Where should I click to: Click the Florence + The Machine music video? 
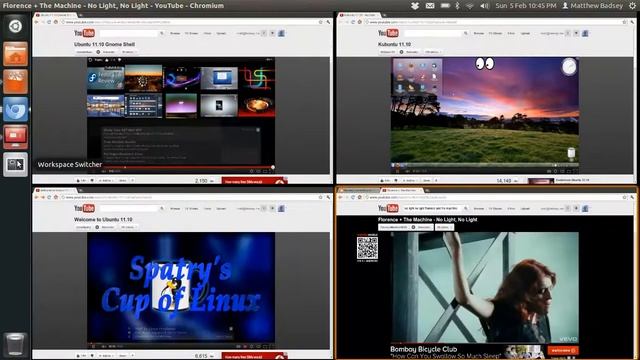[x=484, y=287]
